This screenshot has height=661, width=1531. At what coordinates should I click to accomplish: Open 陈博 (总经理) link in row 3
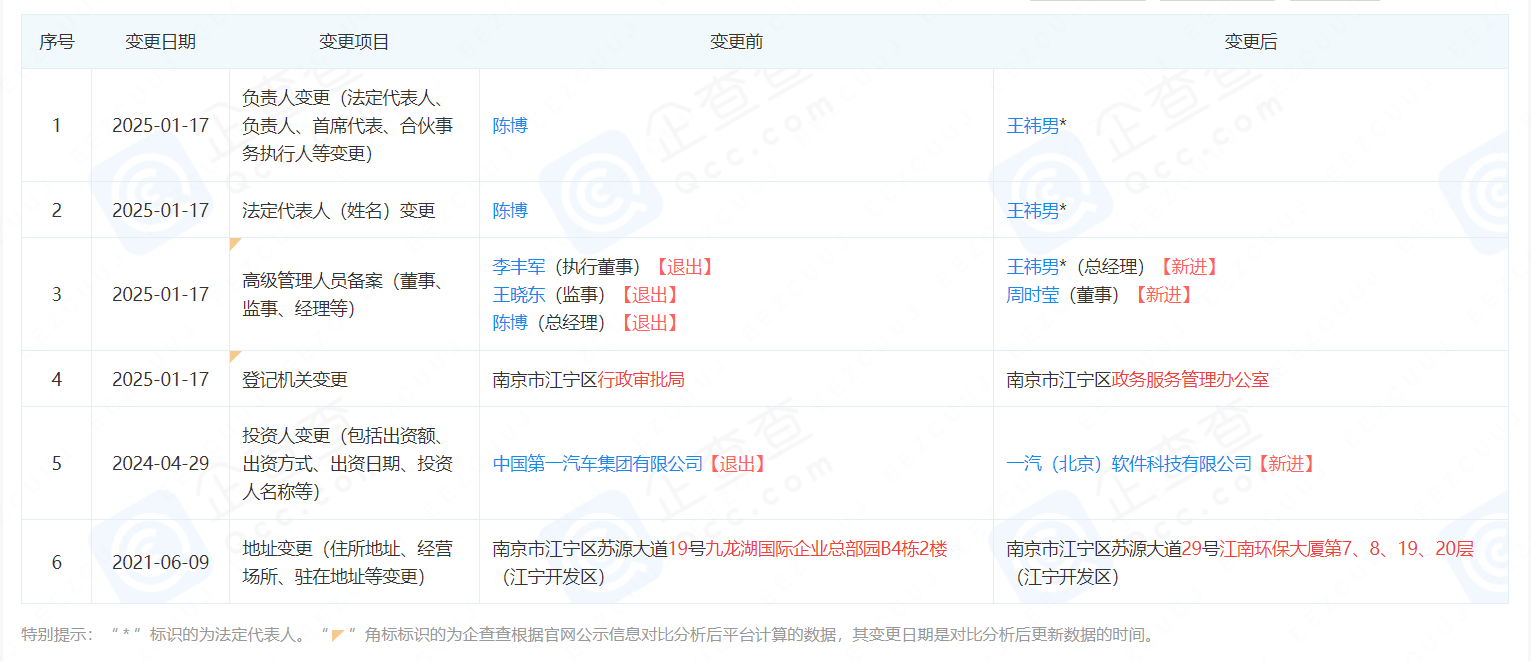point(510,323)
